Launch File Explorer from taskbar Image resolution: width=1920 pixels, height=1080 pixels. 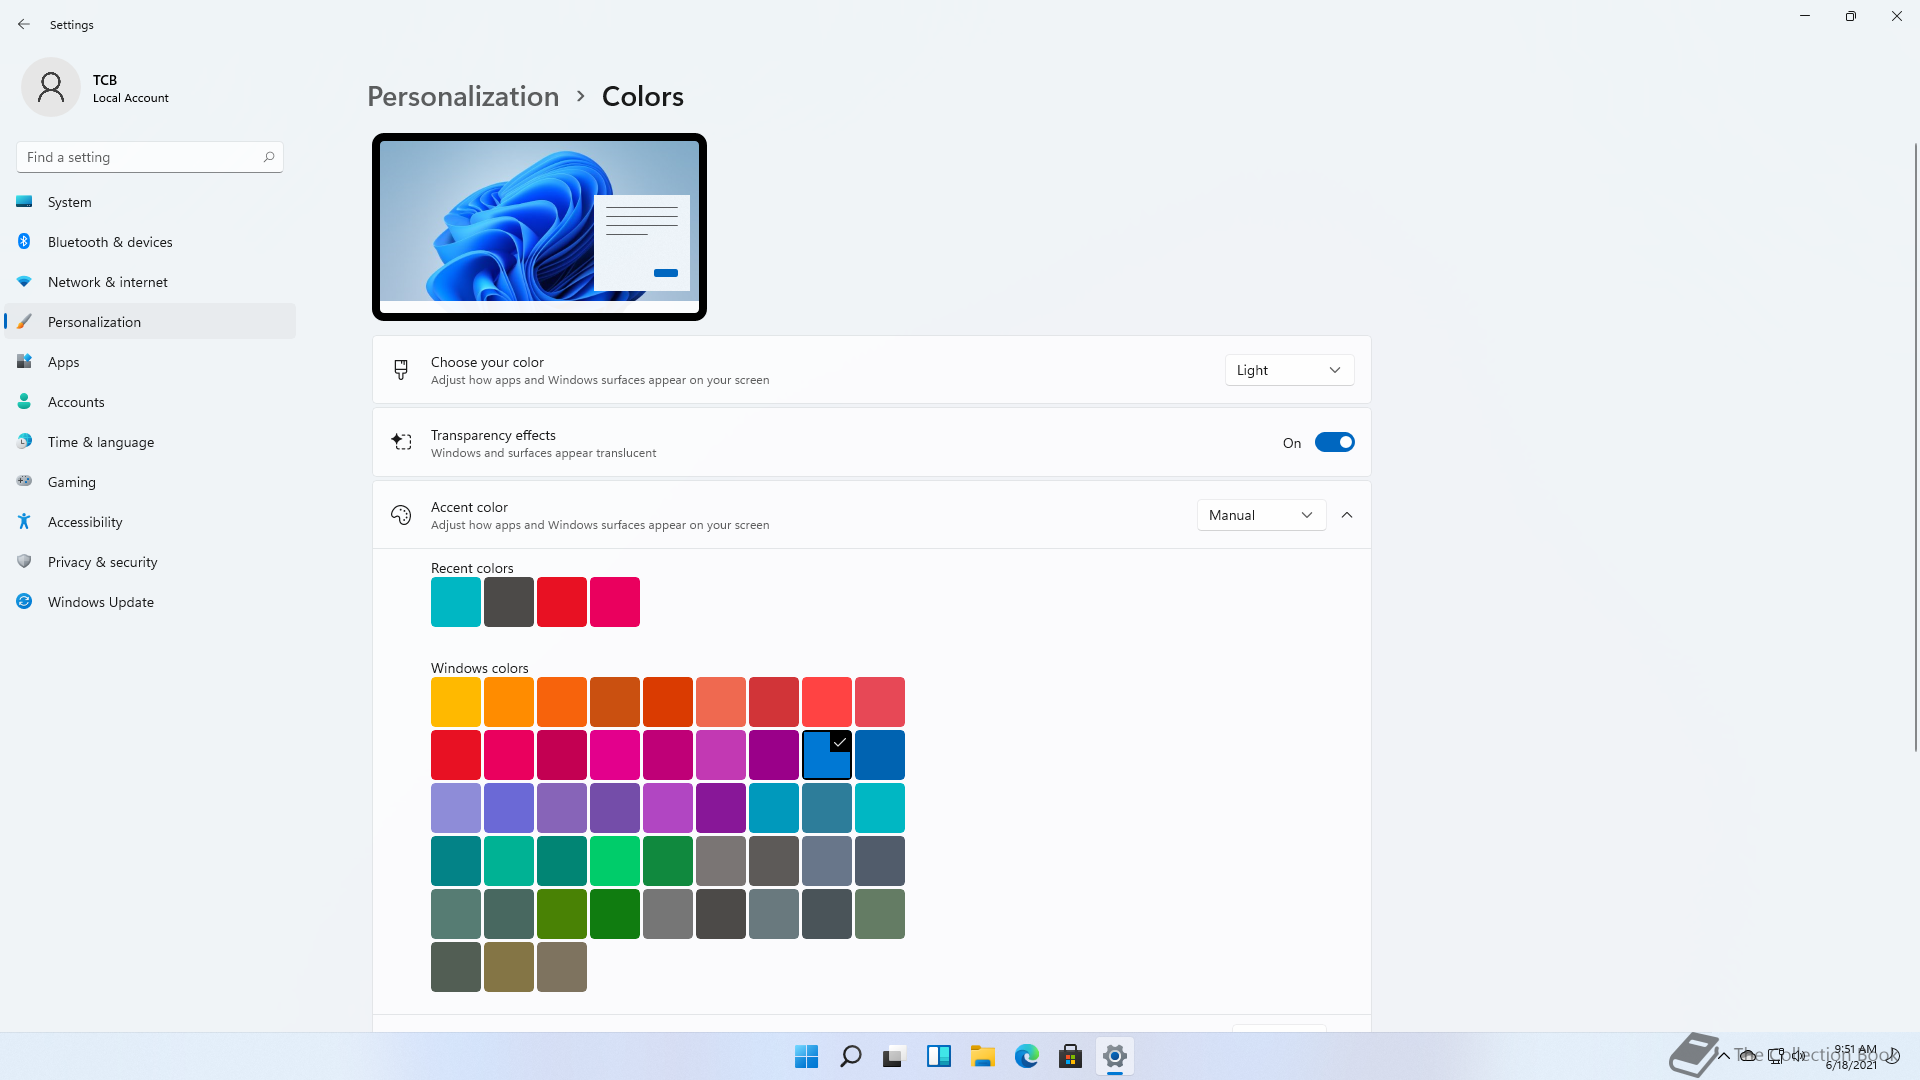[x=983, y=1056]
